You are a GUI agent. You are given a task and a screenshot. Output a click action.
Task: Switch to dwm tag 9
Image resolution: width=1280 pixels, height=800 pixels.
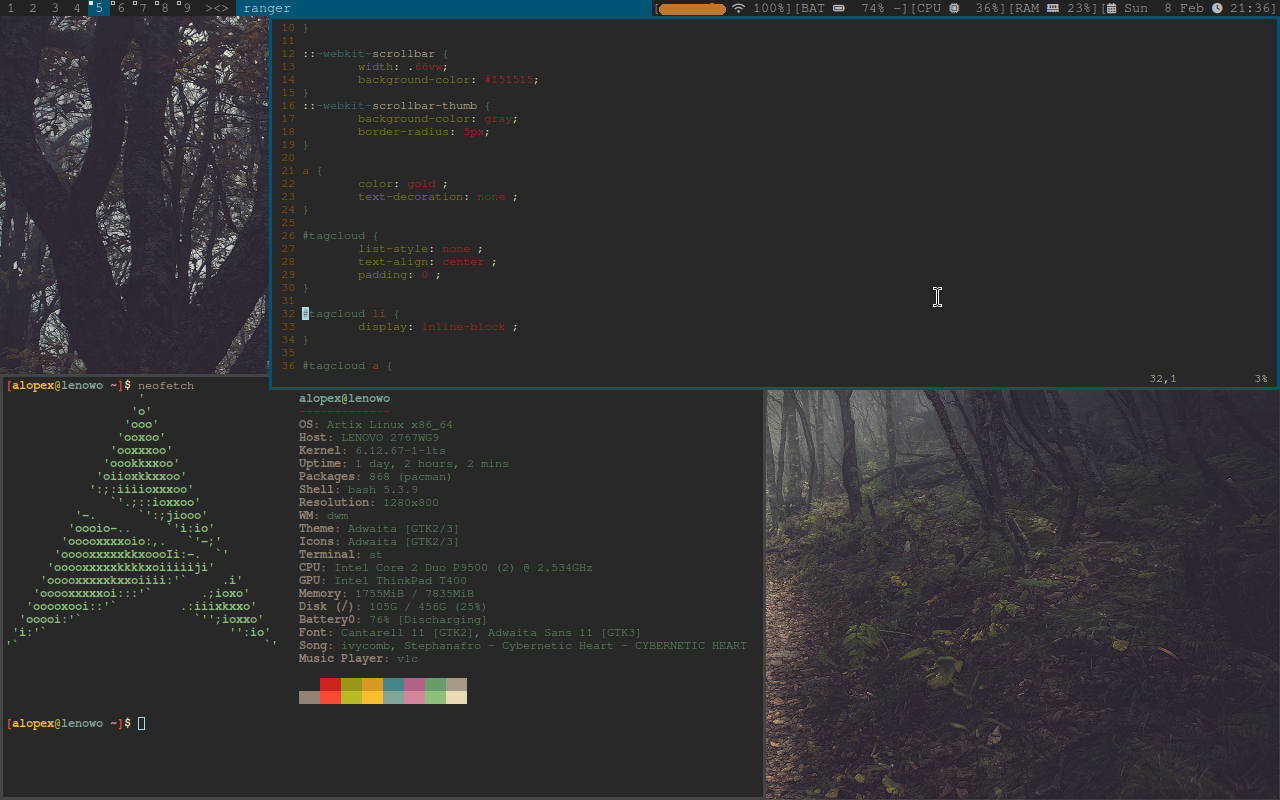click(x=187, y=8)
